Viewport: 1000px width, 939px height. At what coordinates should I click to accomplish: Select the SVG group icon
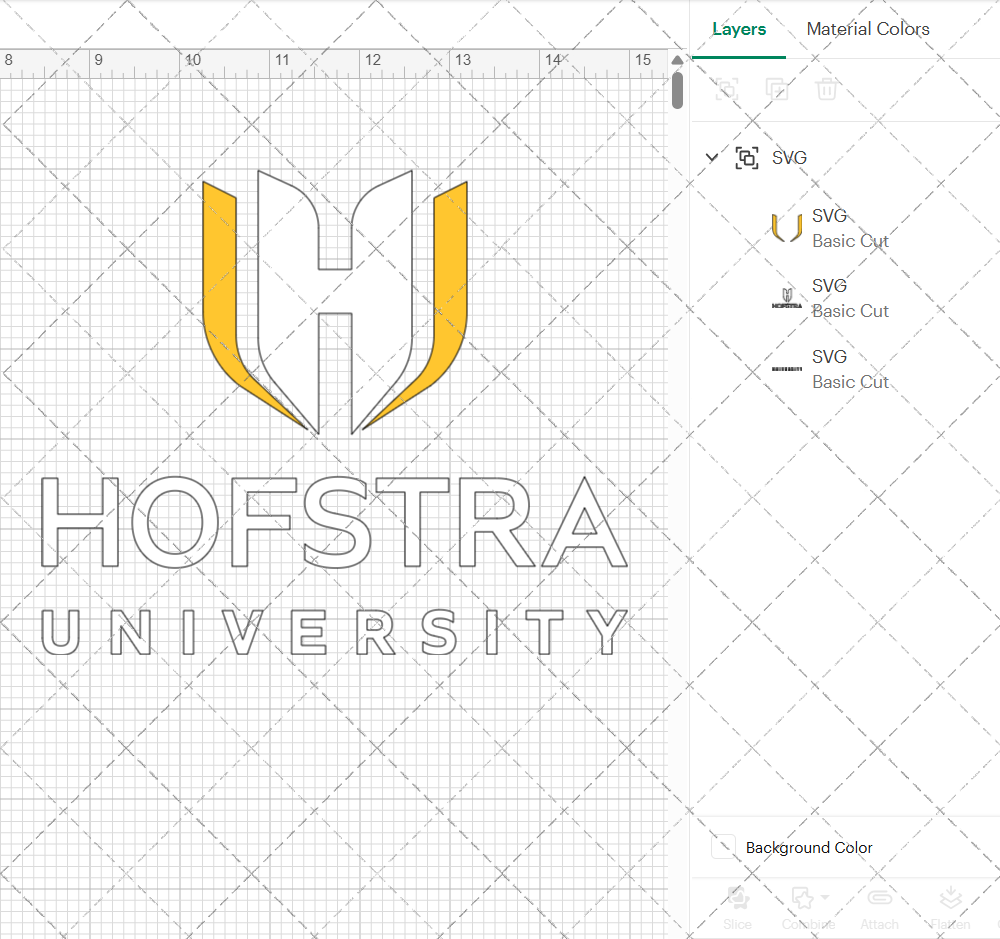[747, 158]
